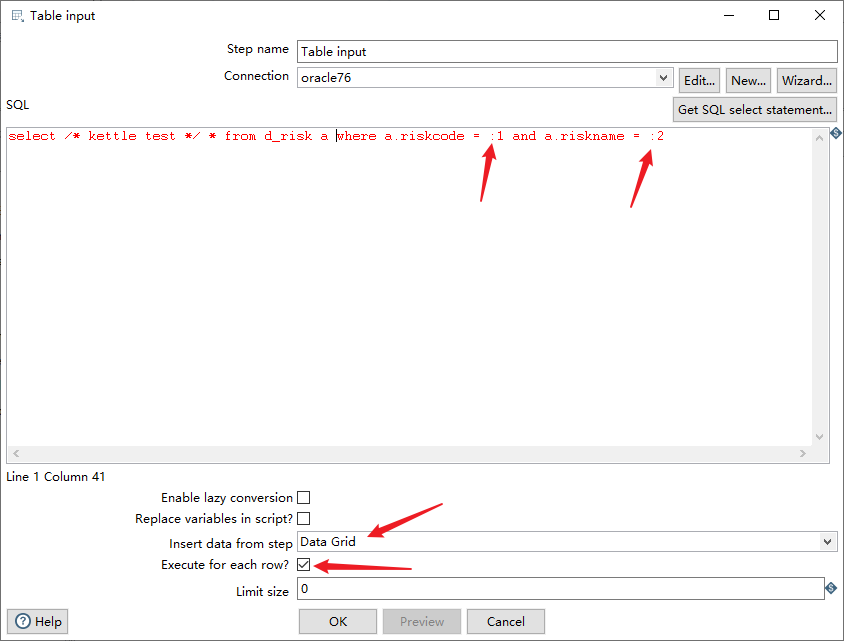Focus the Limit size input field
The height and width of the screenshot is (641, 844).
(x=560, y=589)
